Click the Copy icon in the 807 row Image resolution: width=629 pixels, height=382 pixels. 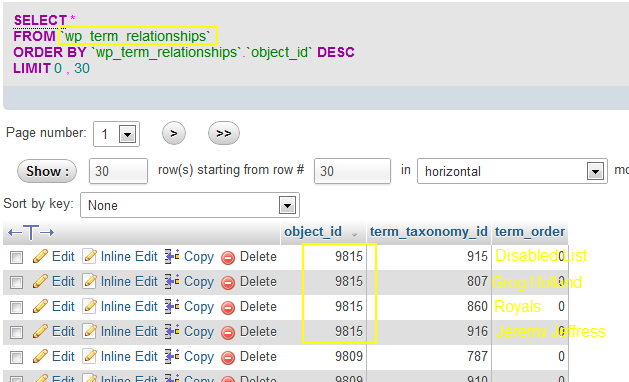(172, 281)
